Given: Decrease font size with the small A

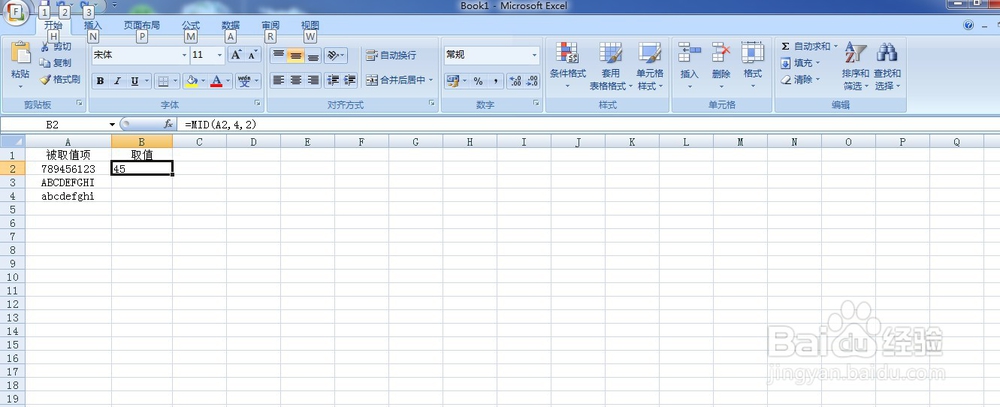Looking at the screenshot, I should (x=253, y=55).
